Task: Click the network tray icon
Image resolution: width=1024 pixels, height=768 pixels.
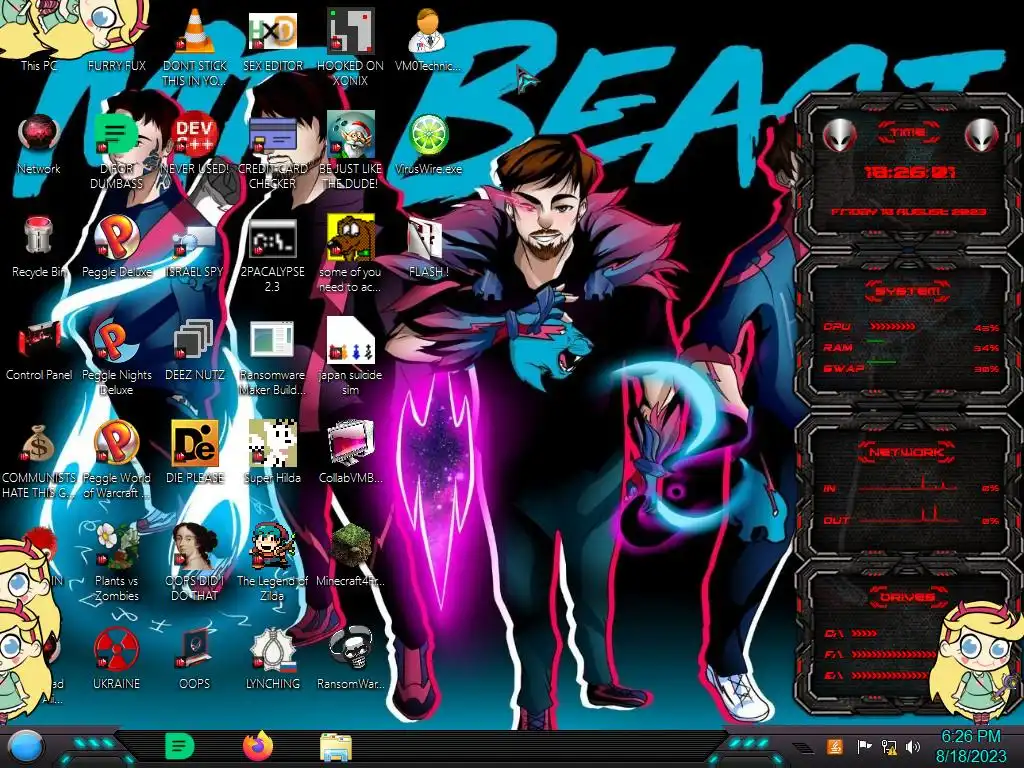Action: [889, 747]
